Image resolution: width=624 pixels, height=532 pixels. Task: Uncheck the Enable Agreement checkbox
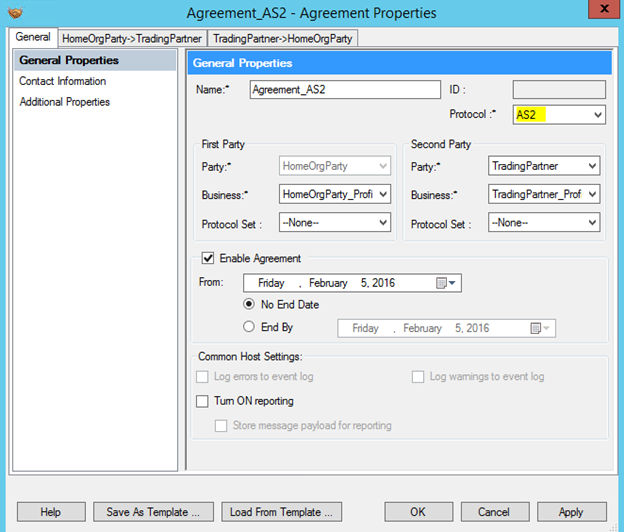[x=208, y=258]
